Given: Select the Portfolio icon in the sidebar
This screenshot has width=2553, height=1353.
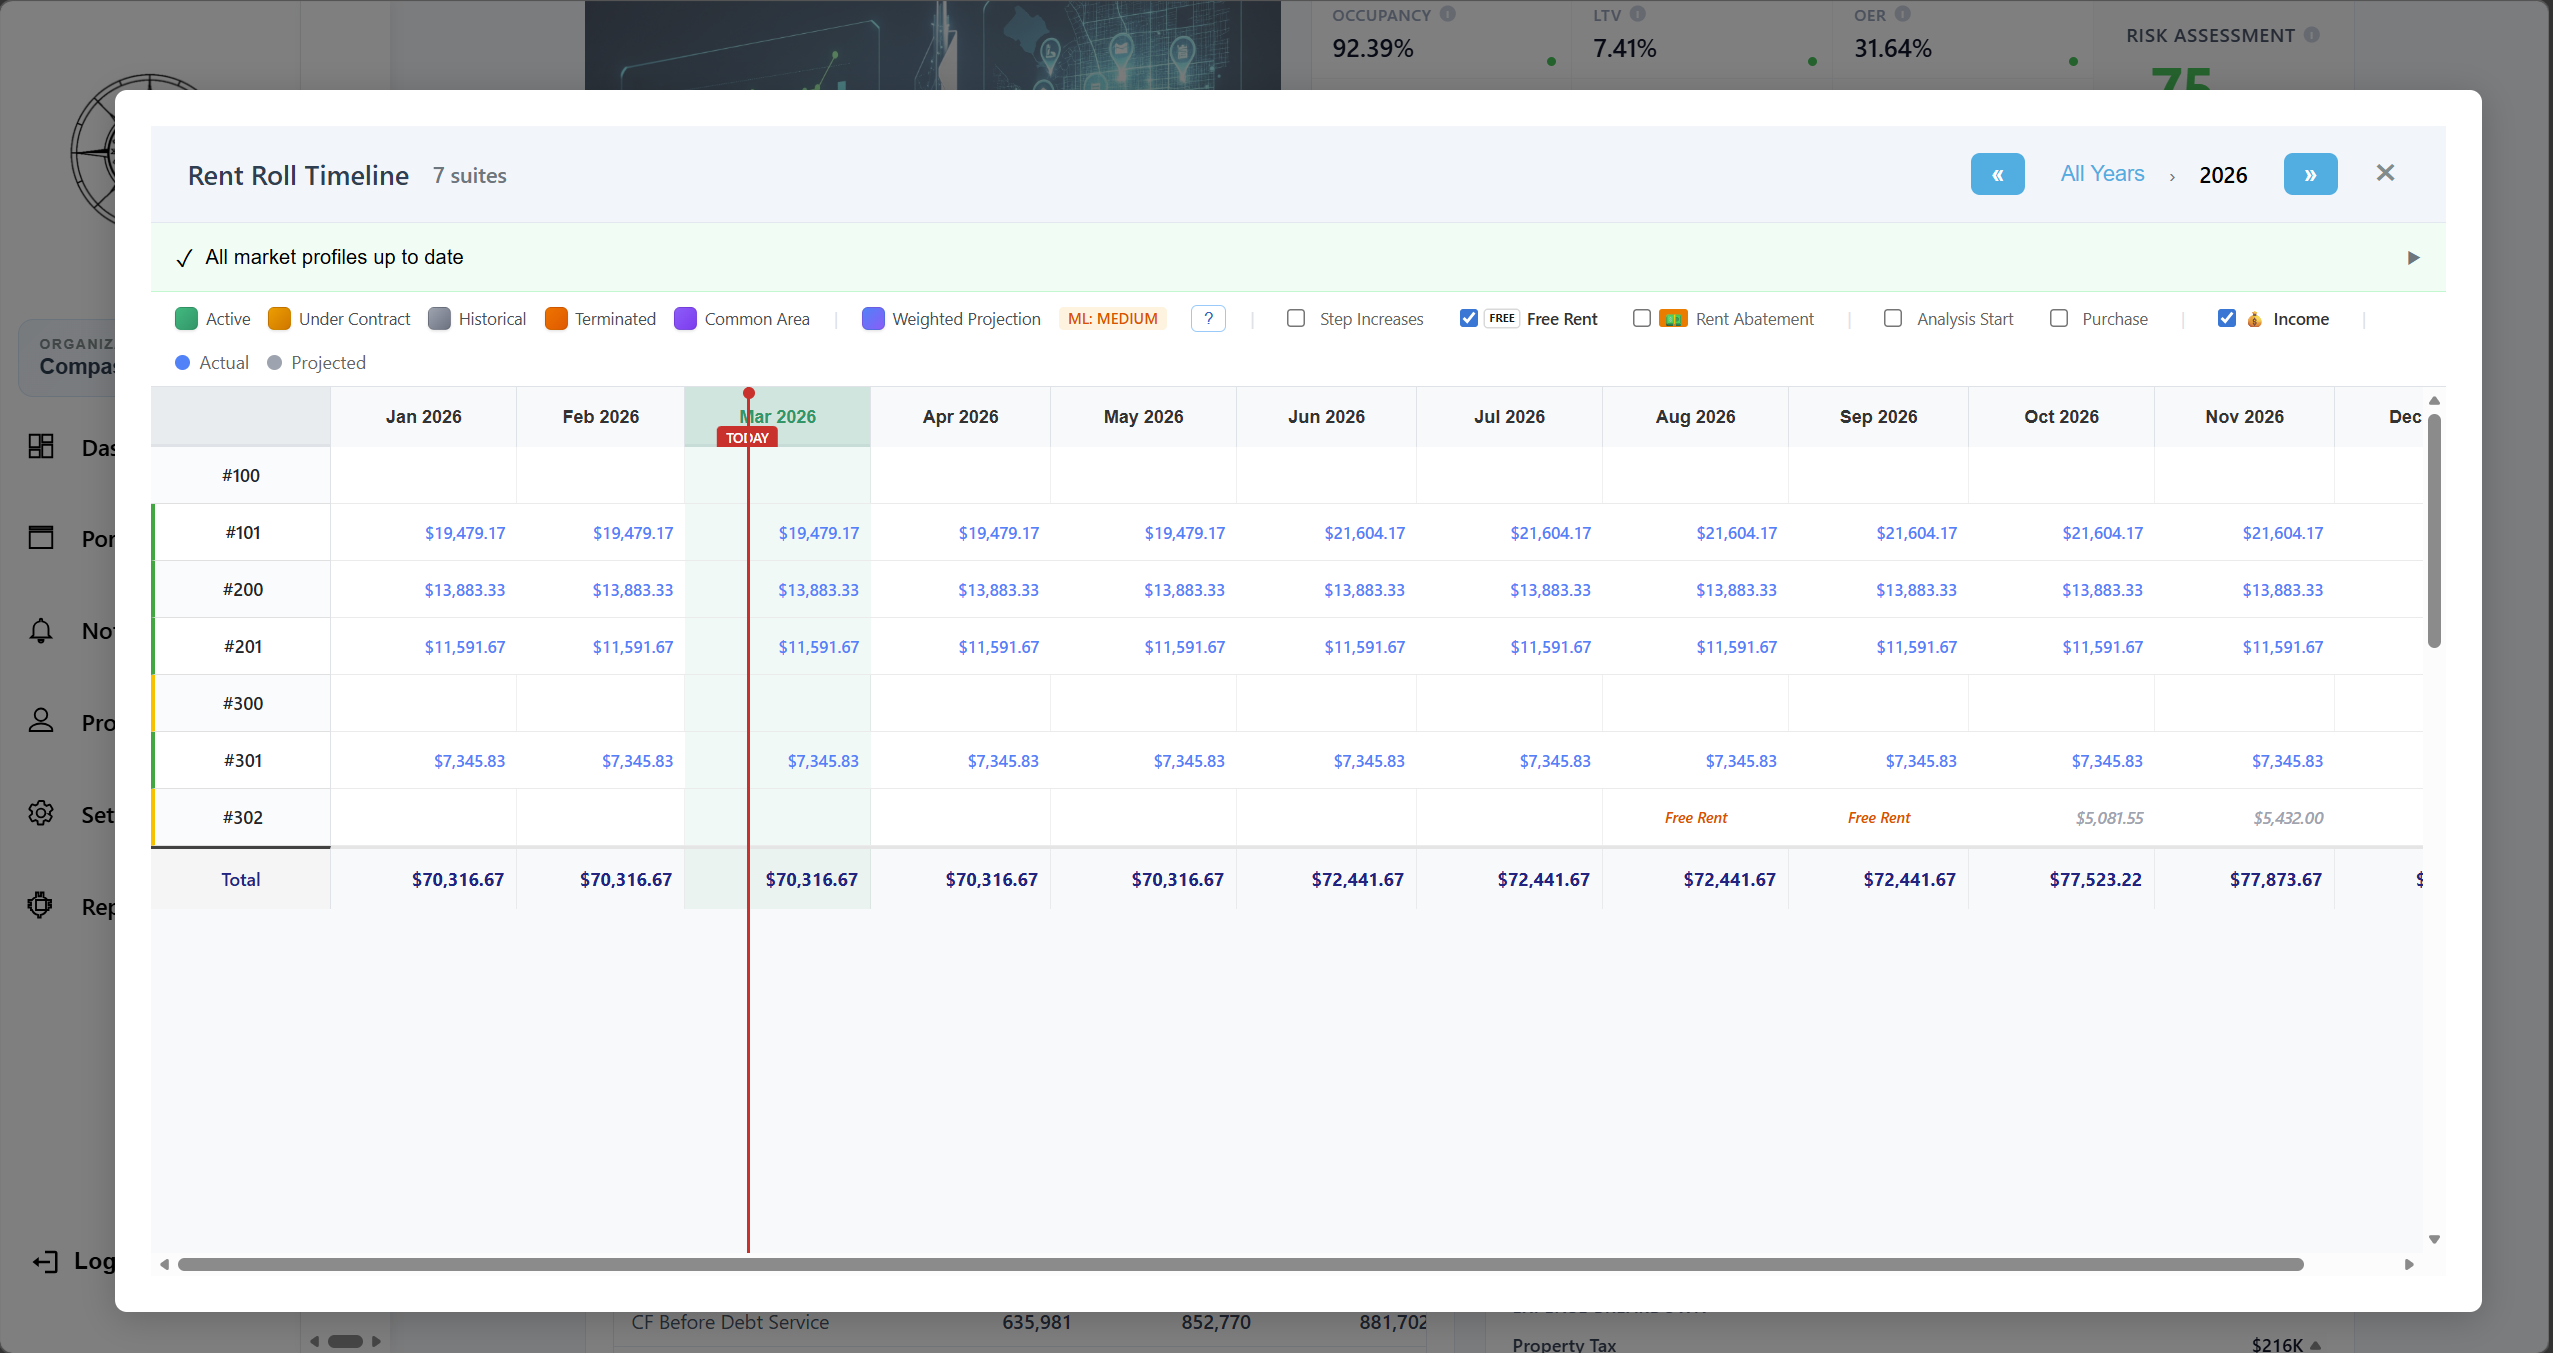Looking at the screenshot, I should coord(41,537).
